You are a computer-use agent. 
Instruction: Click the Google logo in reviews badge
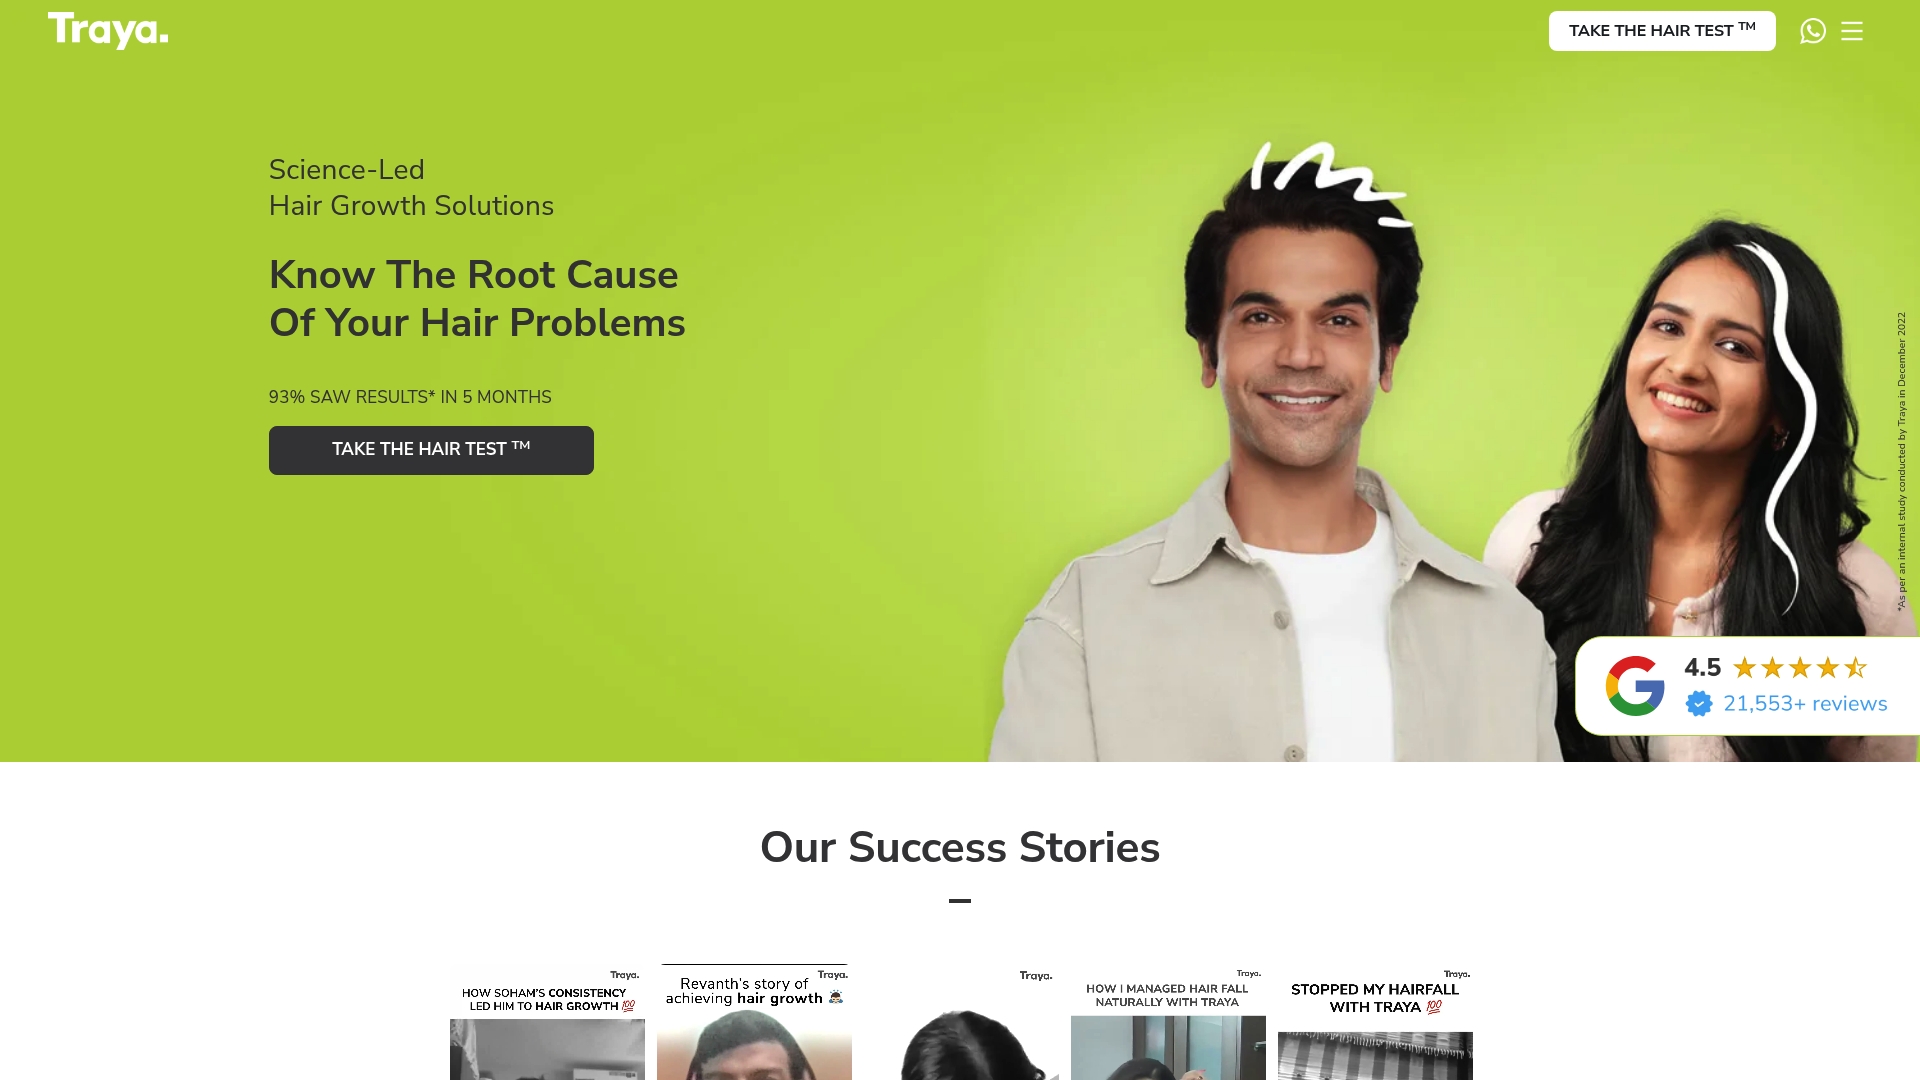coord(1635,686)
